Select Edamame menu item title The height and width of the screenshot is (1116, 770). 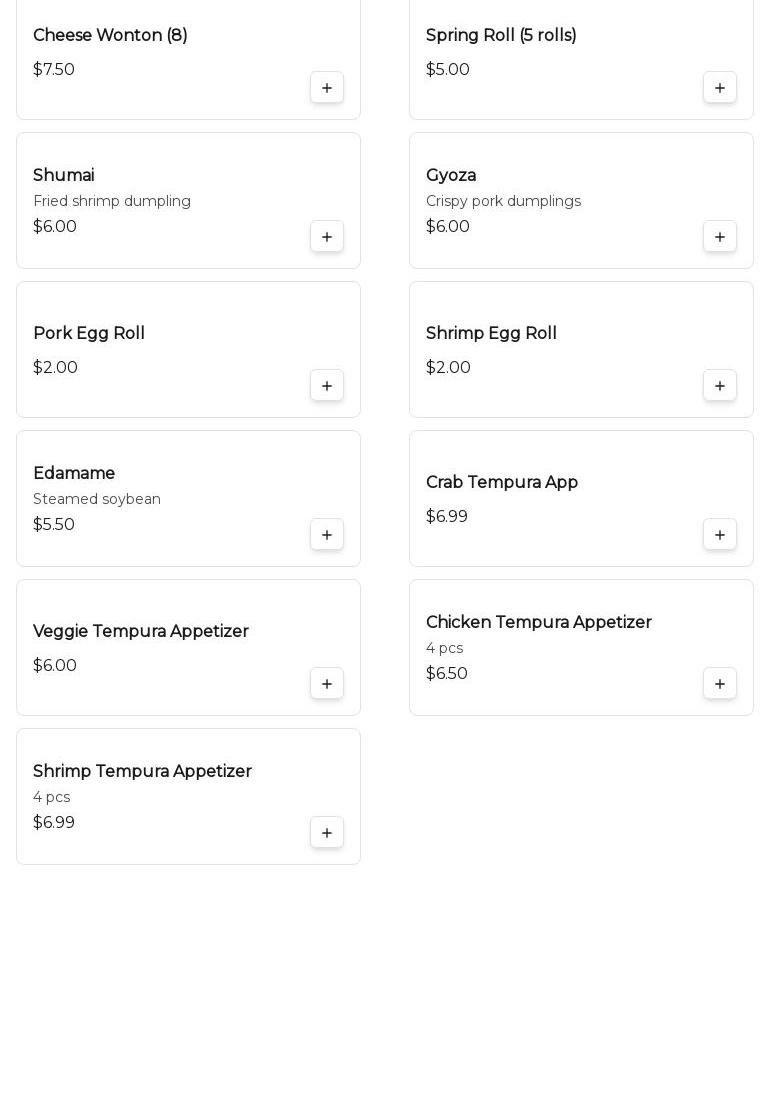[74, 474]
